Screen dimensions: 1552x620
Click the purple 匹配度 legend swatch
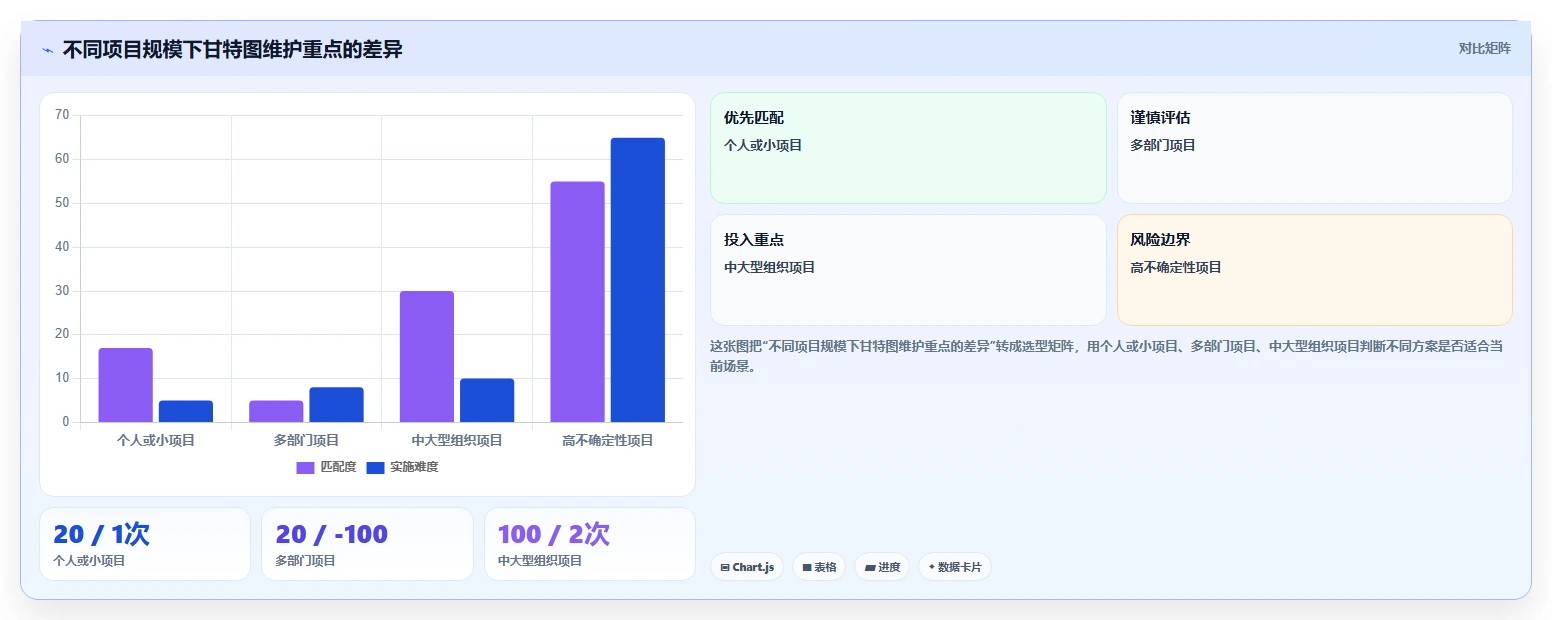(x=305, y=468)
